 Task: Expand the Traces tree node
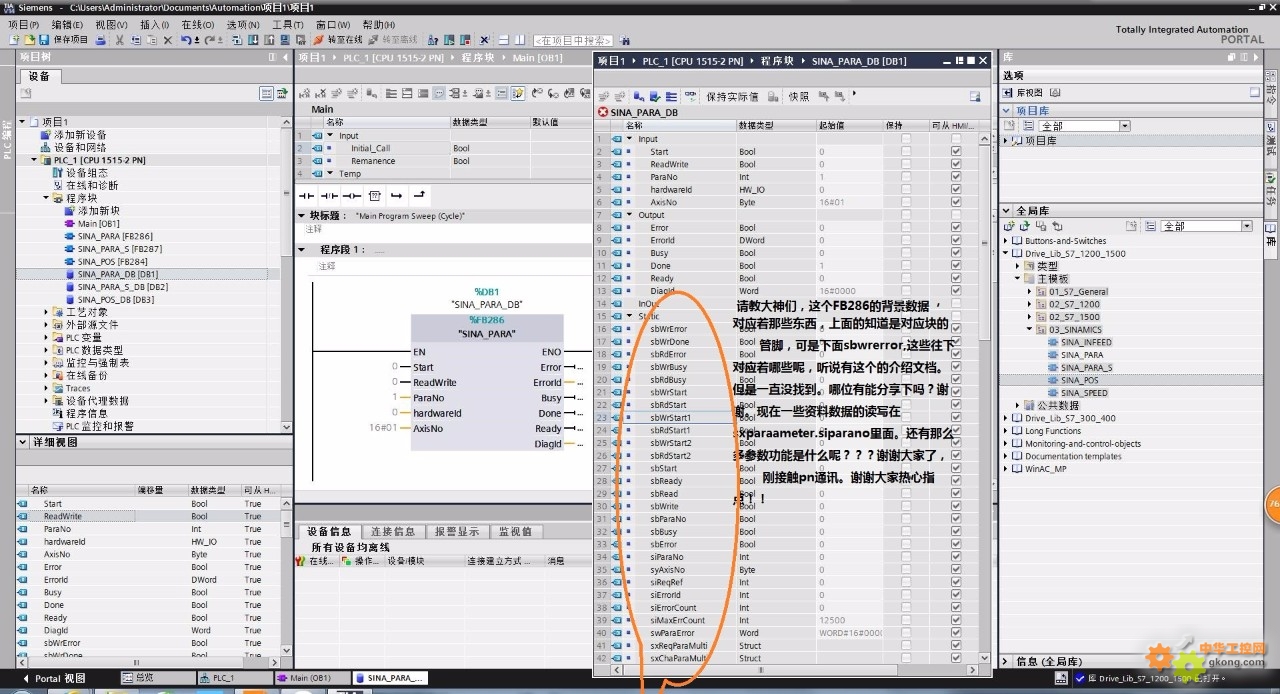click(46, 388)
